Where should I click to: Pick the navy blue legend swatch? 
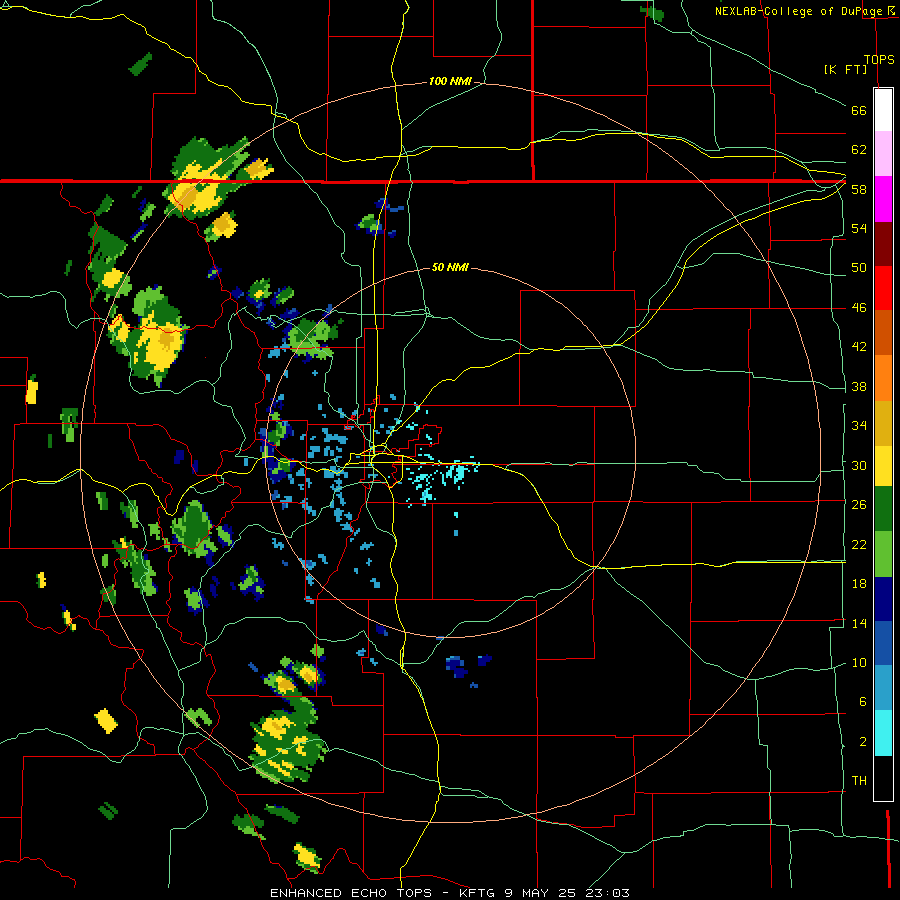(x=883, y=599)
